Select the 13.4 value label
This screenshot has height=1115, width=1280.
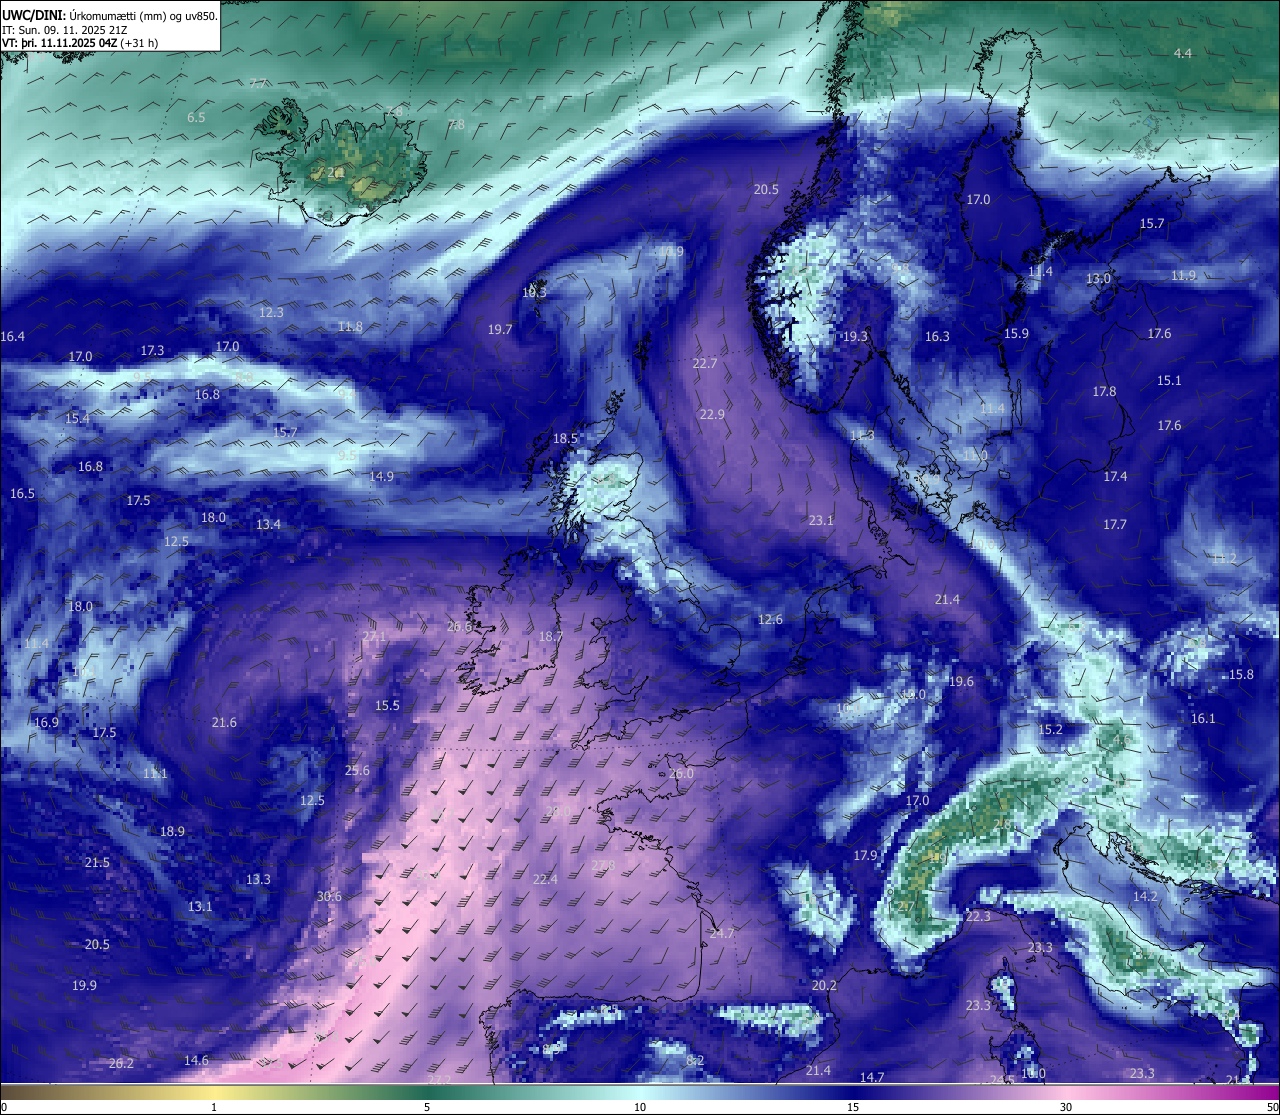pos(268,525)
